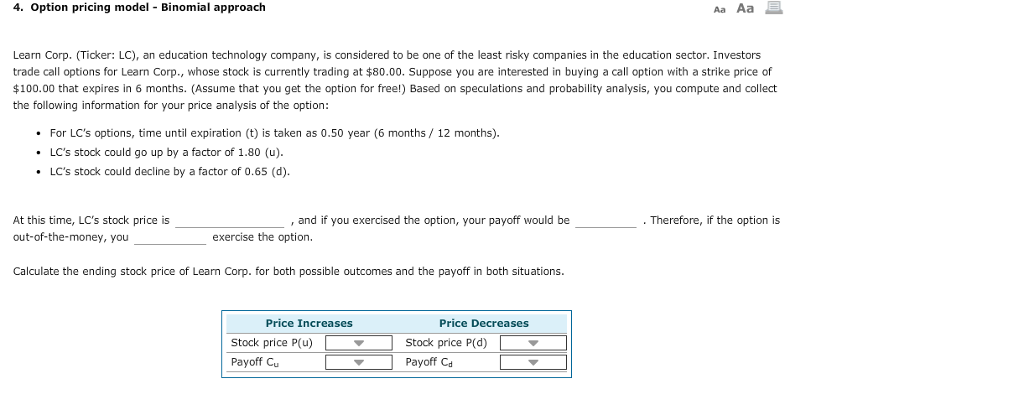
Task: Expand the Payoff Cd dropdown
Action: tap(533, 362)
